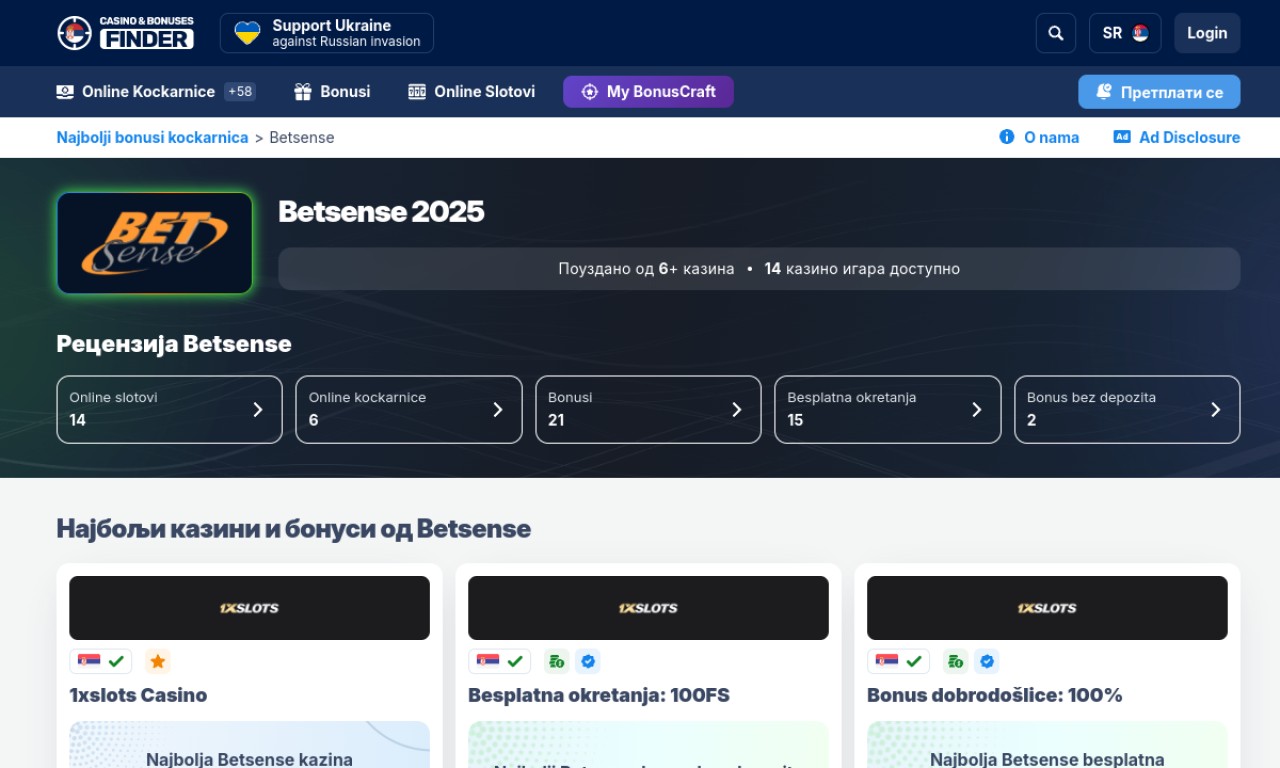
Task: Expand the Bonus bez depozita 2 chevron
Action: 1216,409
